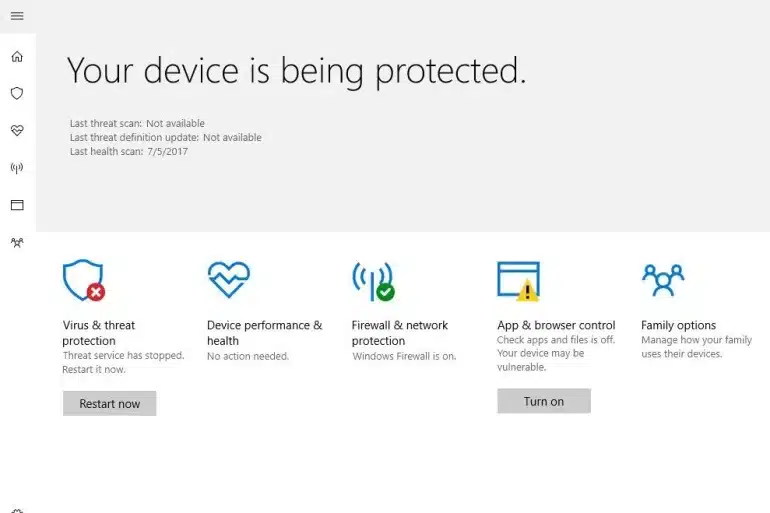The image size is (770, 513).
Task: Go to Home in sidebar
Action: 17,56
